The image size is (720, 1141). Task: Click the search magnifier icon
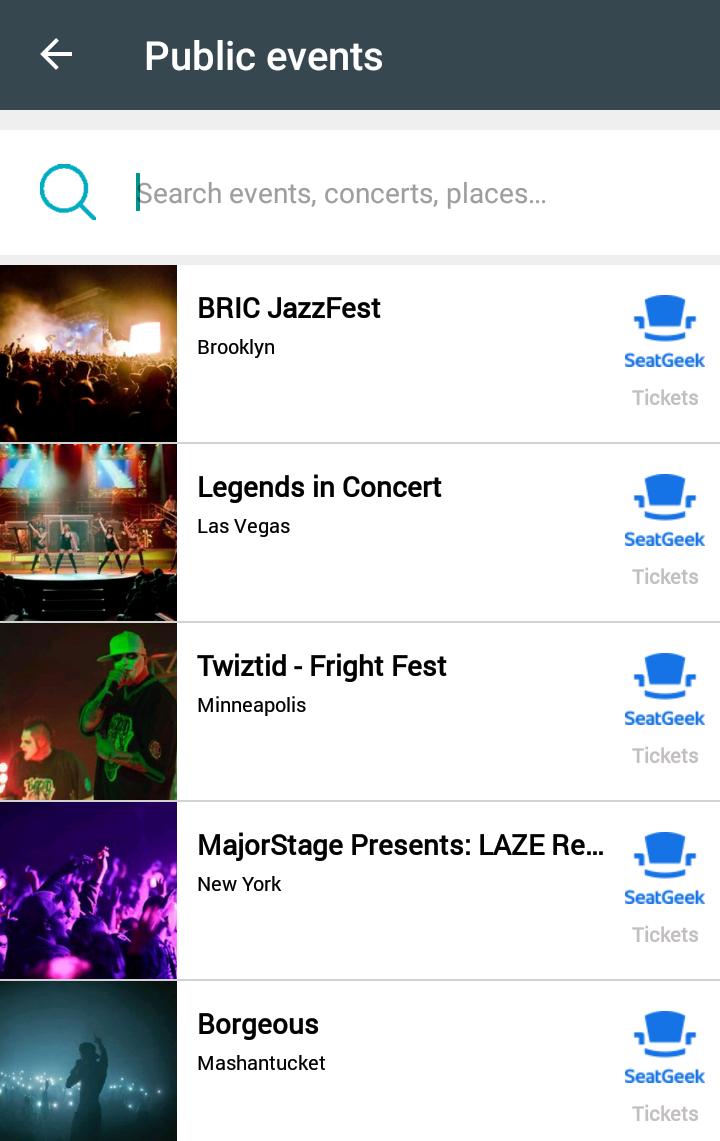coord(67,192)
